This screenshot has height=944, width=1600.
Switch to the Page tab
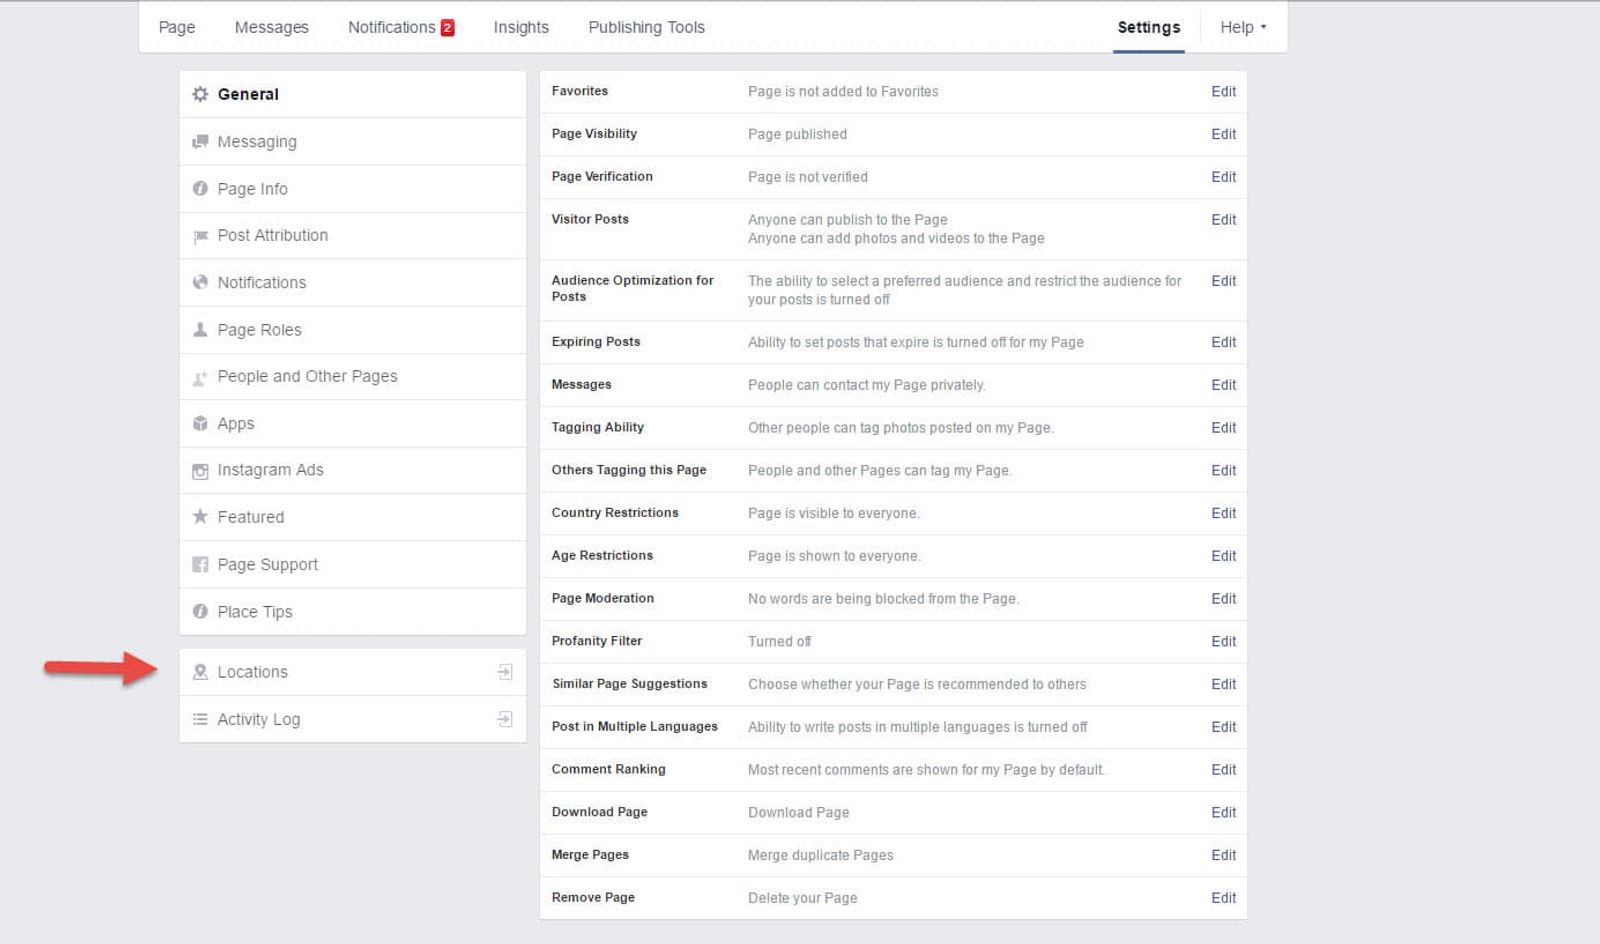(x=177, y=27)
